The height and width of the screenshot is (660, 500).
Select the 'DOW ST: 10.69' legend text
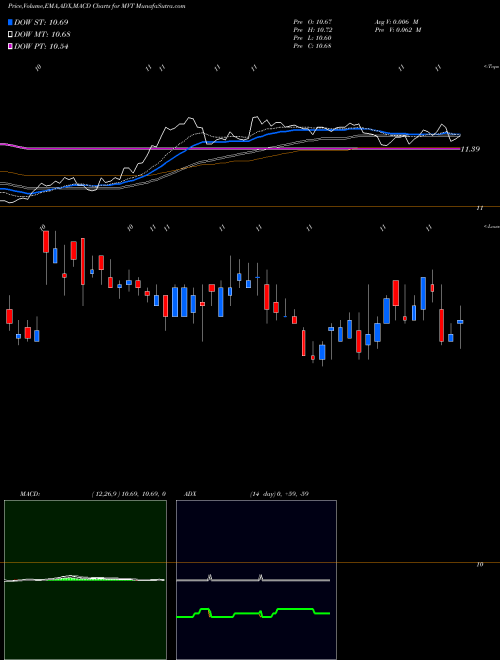[41, 22]
